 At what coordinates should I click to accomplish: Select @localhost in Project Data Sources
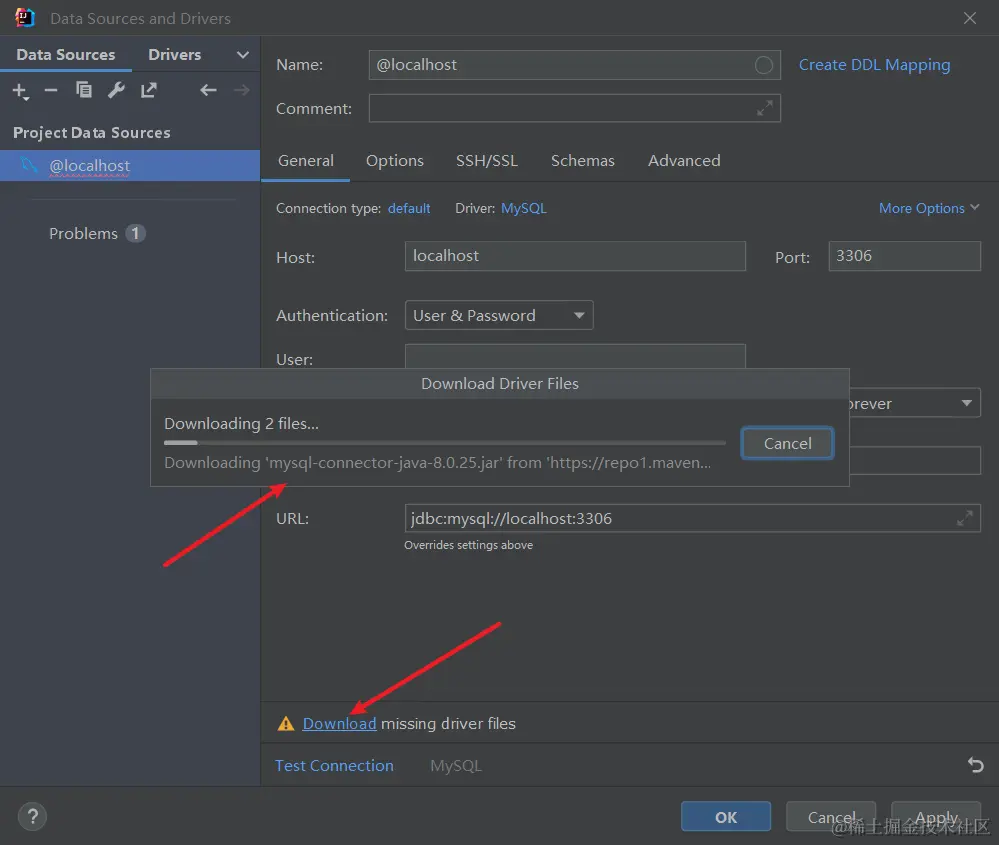pyautogui.click(x=130, y=166)
